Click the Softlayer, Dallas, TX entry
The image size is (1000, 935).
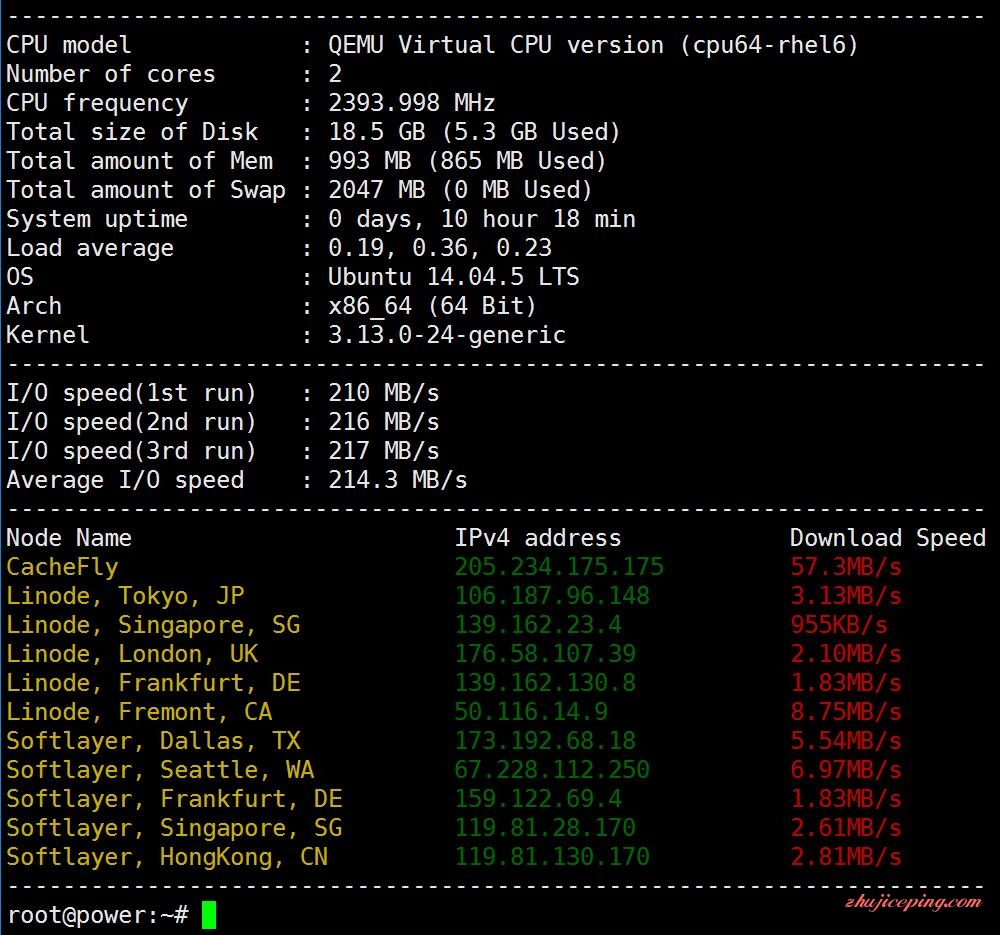[153, 740]
